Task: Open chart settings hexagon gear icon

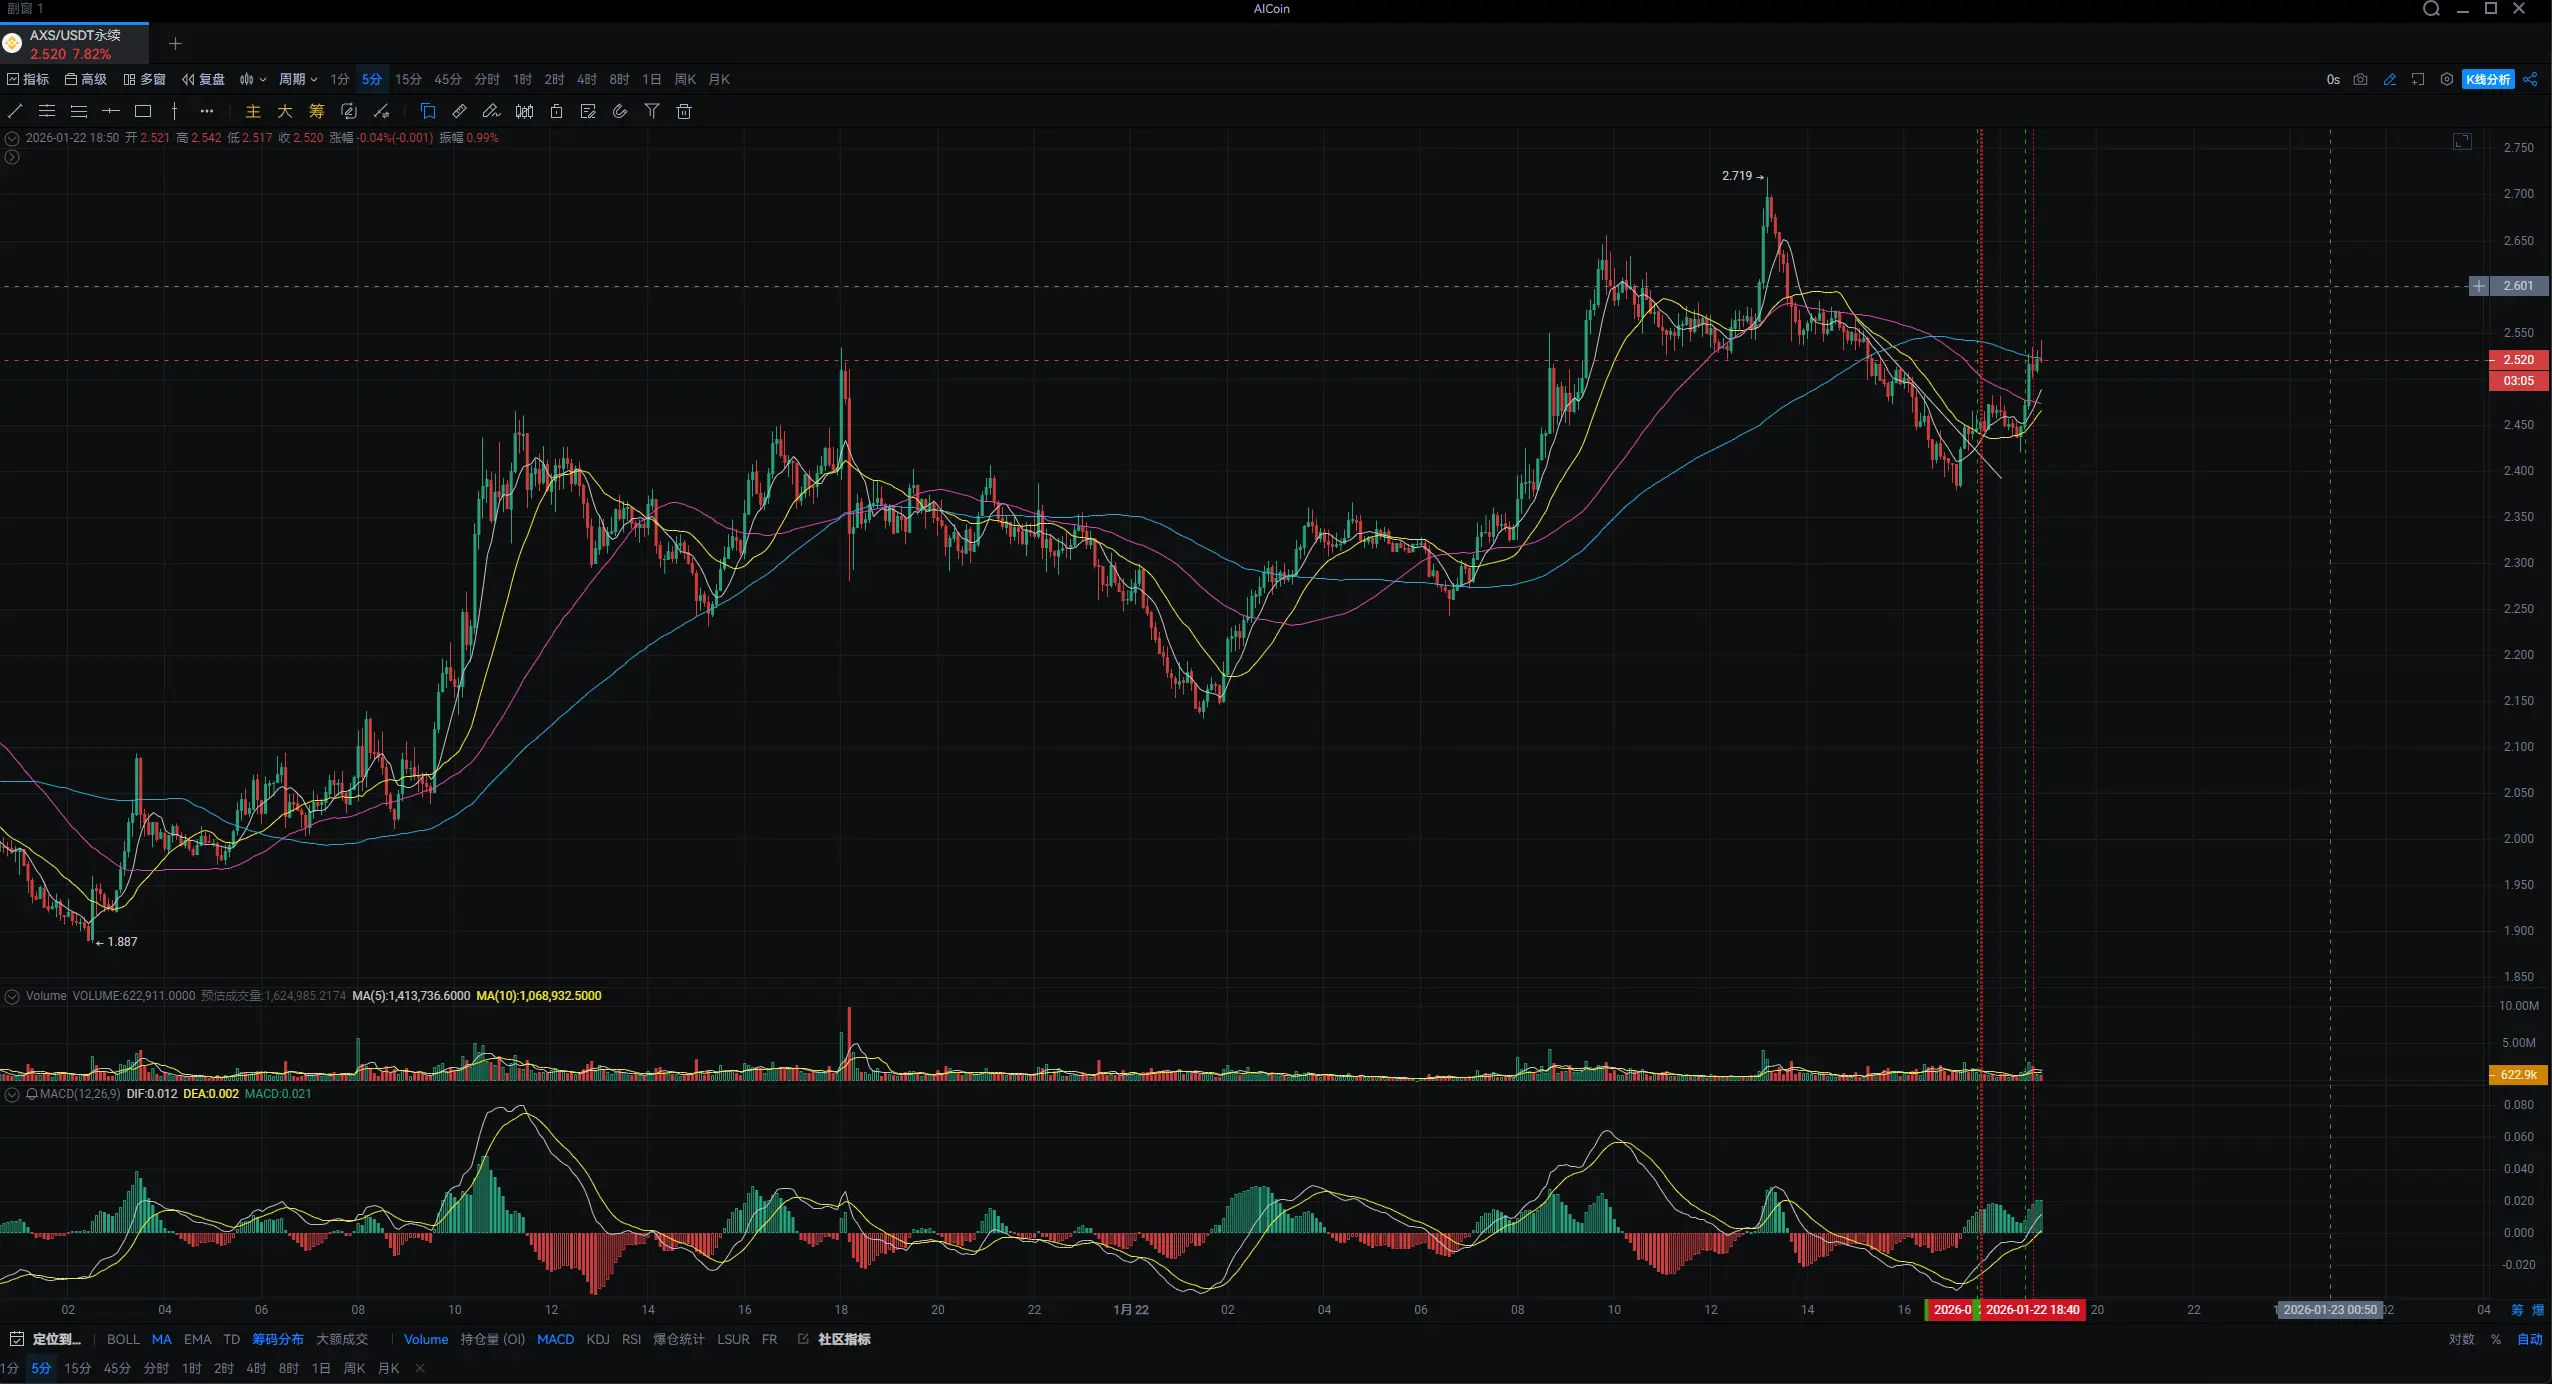Action: [2446, 79]
